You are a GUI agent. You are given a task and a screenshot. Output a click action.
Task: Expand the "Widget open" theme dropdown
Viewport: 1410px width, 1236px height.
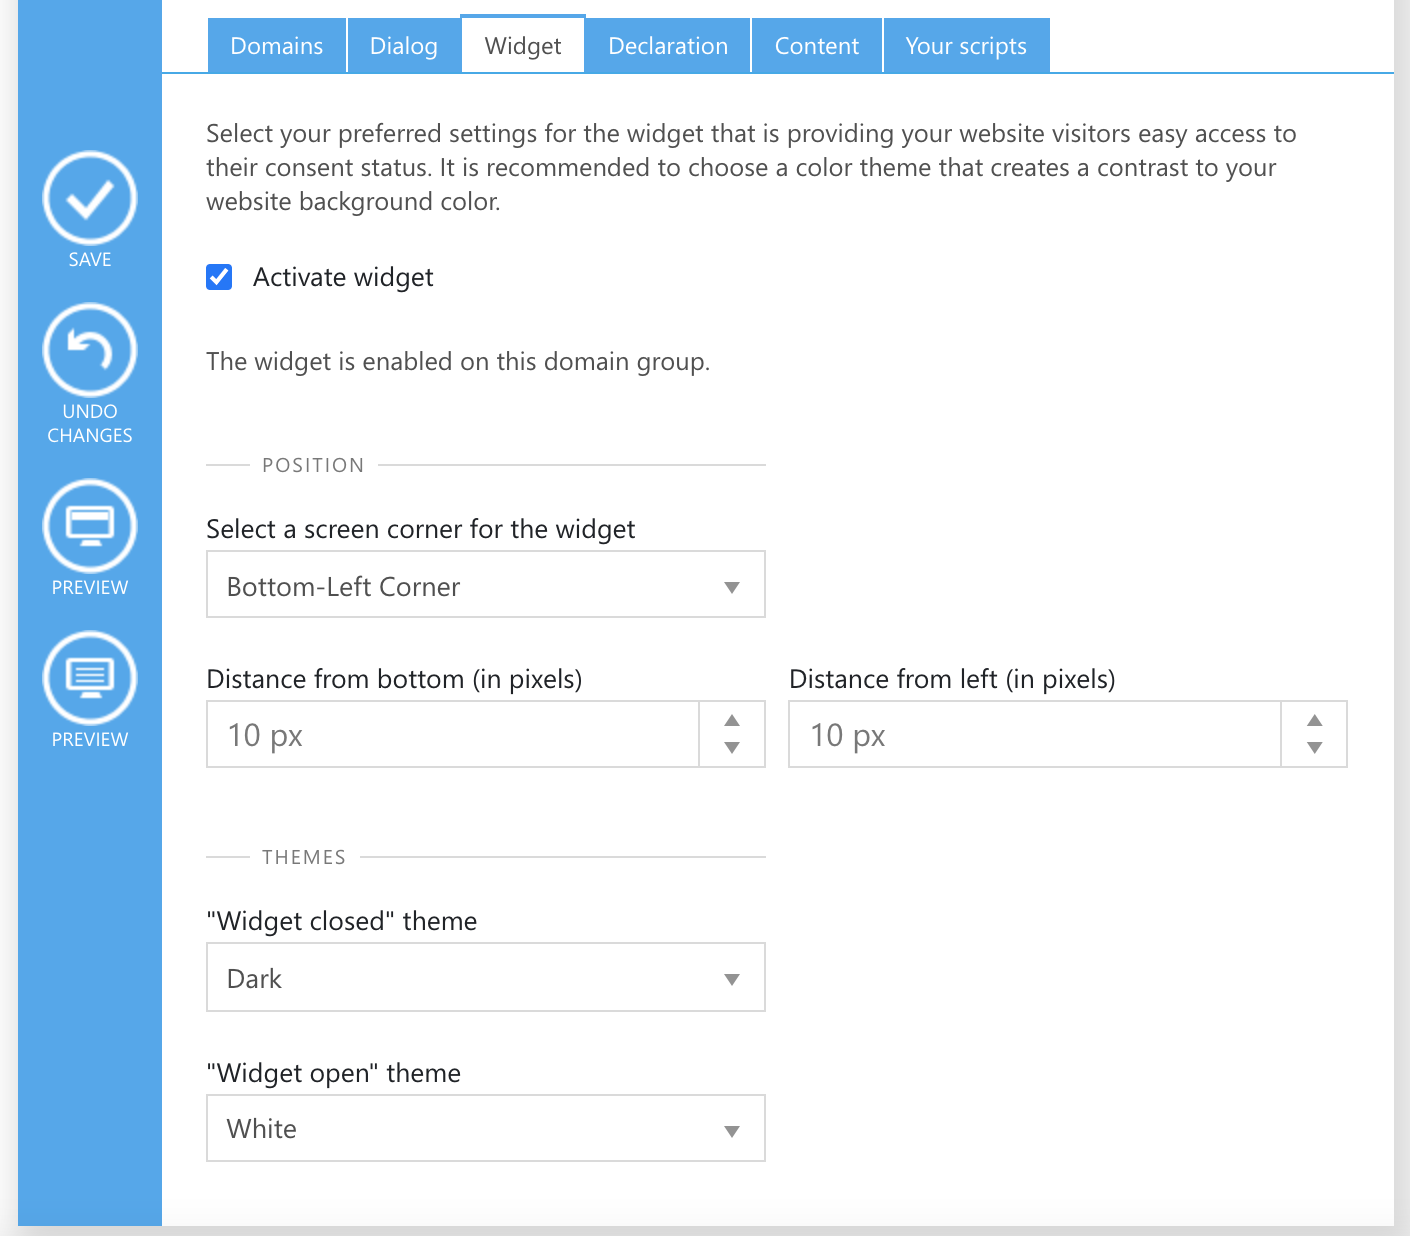486,1128
